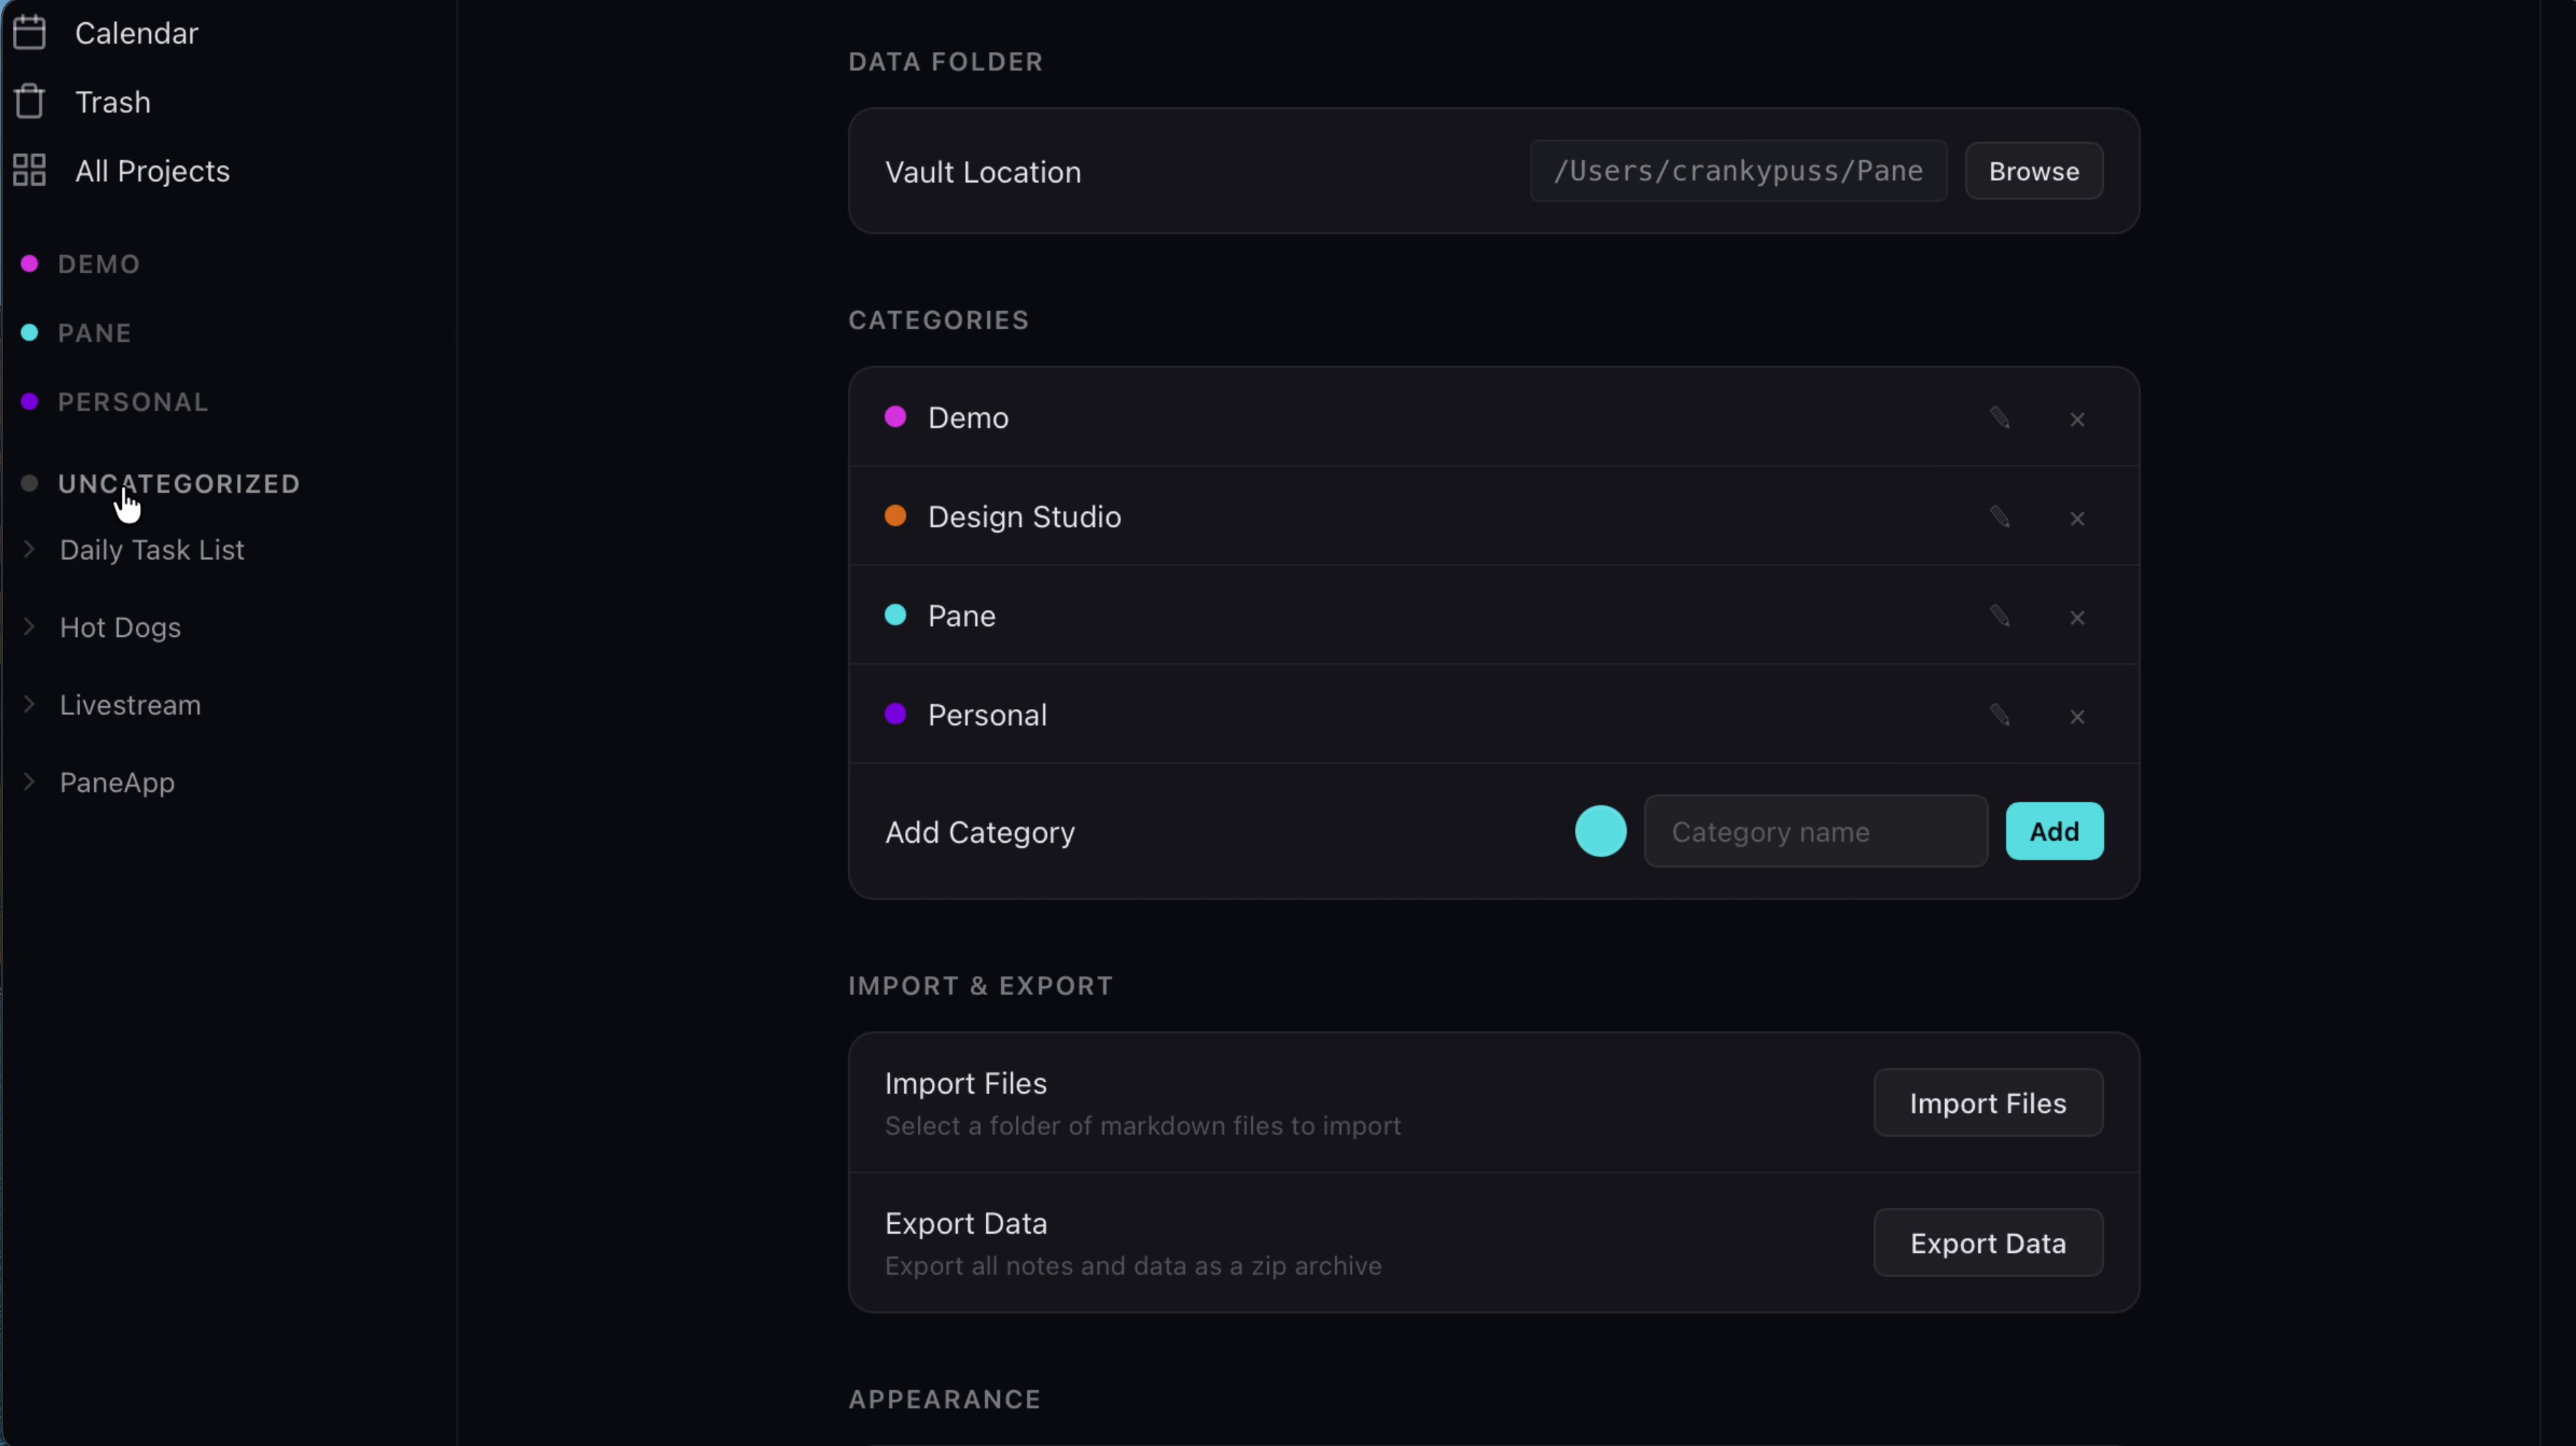Open the Livestream project
This screenshot has height=1446, width=2576.
(130, 705)
